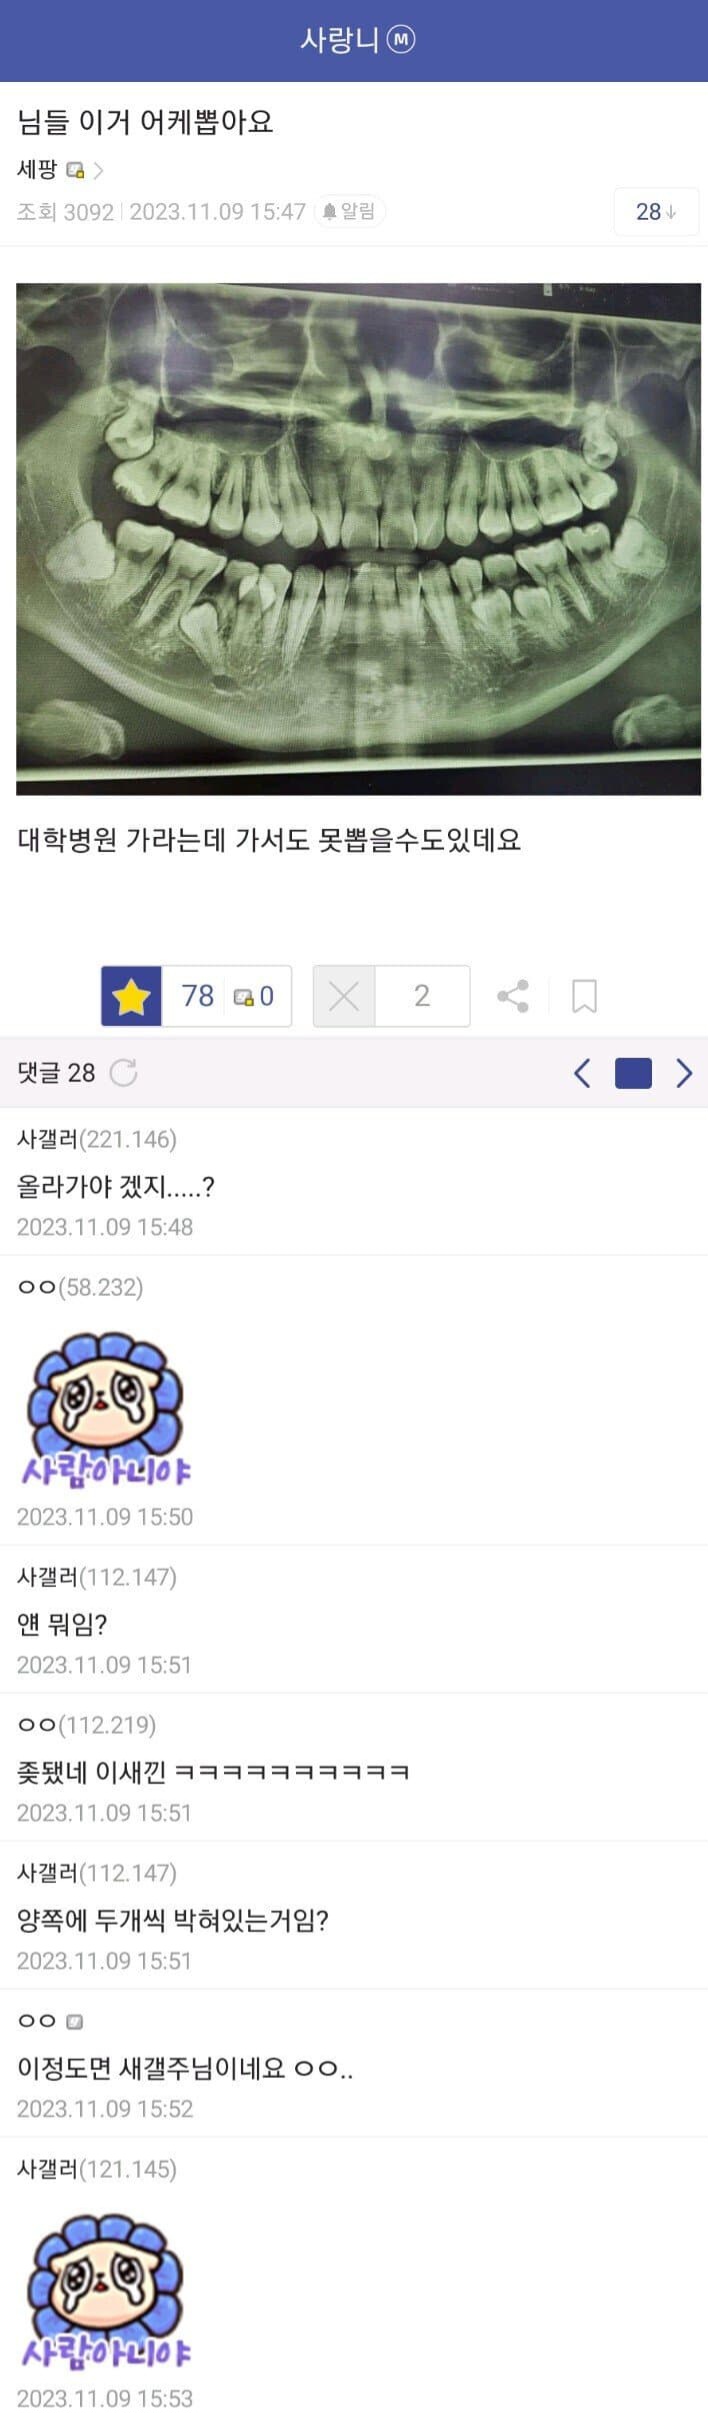Toggle the blue comment view square

(x=633, y=1073)
